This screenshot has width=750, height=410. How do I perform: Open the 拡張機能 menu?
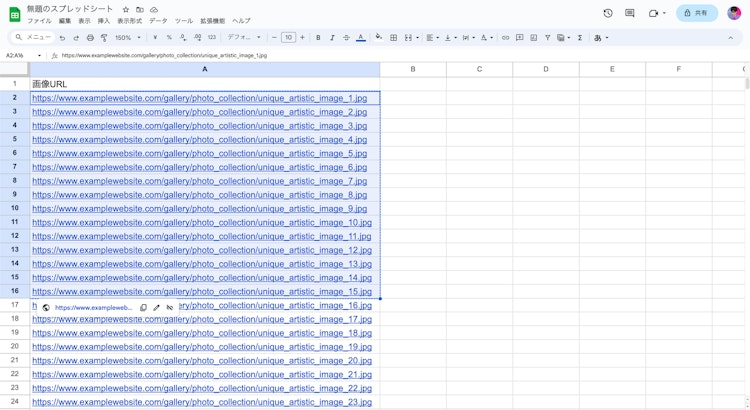click(x=212, y=21)
